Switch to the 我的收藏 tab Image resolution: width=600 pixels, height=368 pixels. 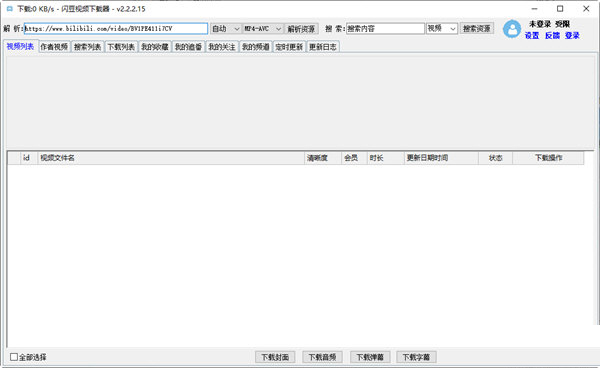155,47
